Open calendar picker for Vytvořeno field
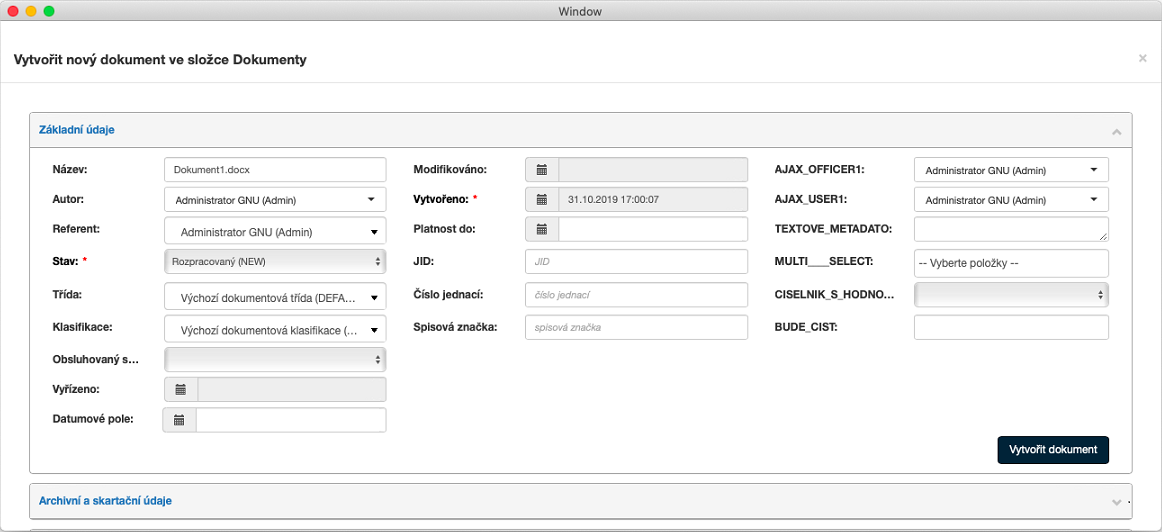The width and height of the screenshot is (1162, 532). click(x=542, y=199)
